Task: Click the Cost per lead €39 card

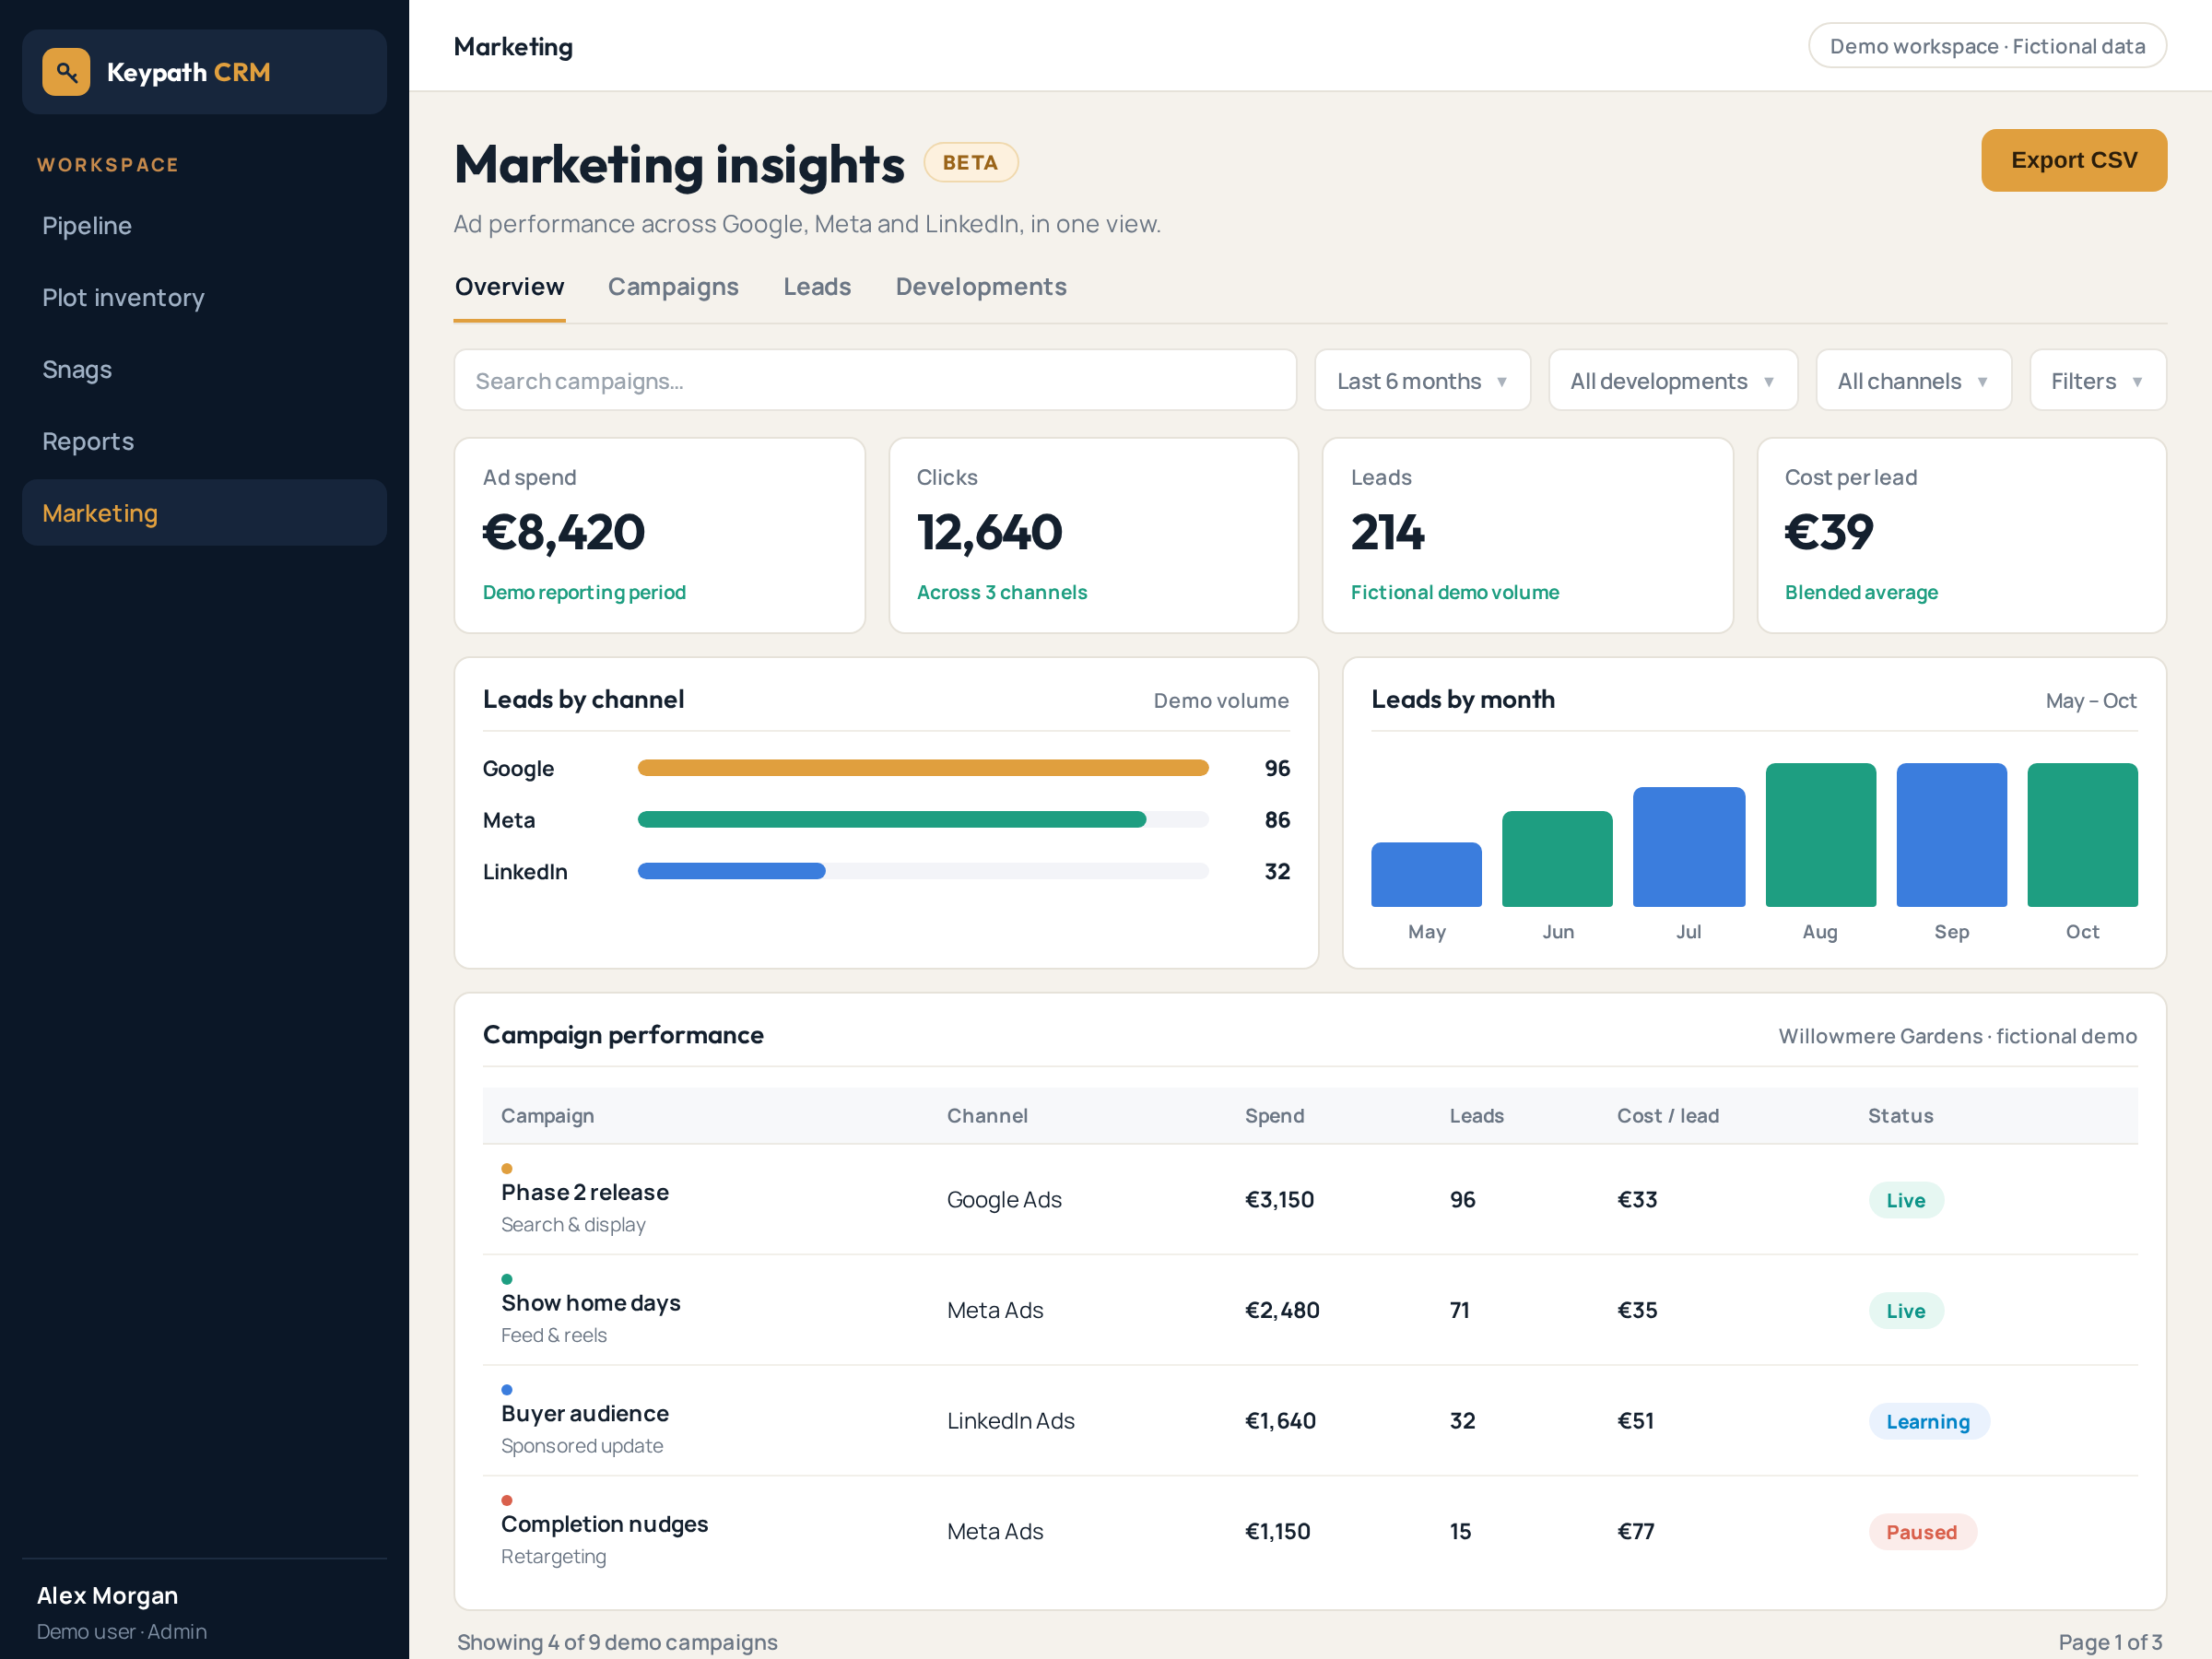Action: pos(1961,535)
